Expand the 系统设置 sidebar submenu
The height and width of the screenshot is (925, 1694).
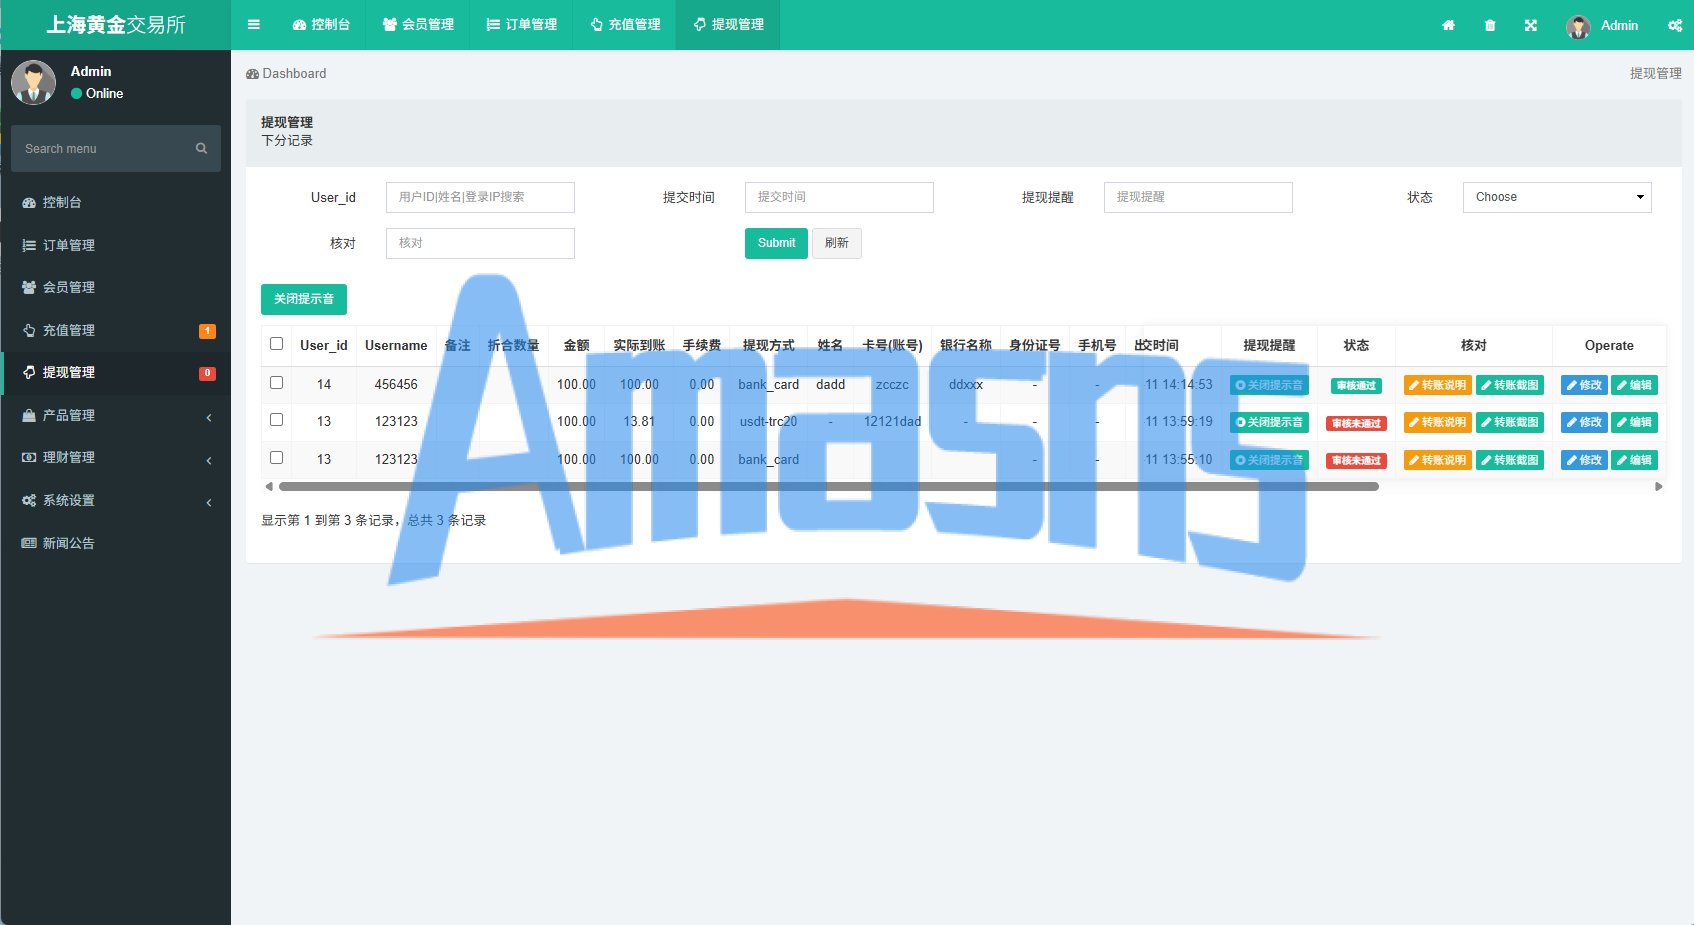[116, 500]
